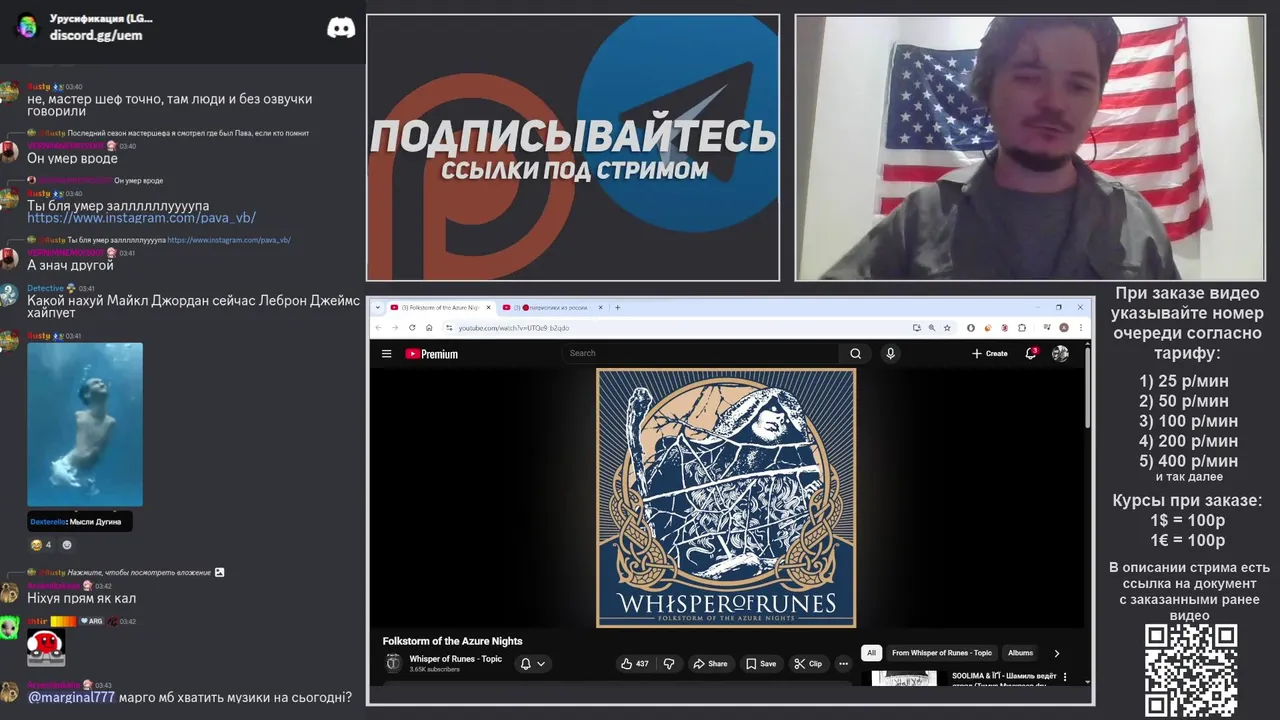Open the Chrome three-dot menu
The height and width of the screenshot is (720, 1280).
[1080, 327]
